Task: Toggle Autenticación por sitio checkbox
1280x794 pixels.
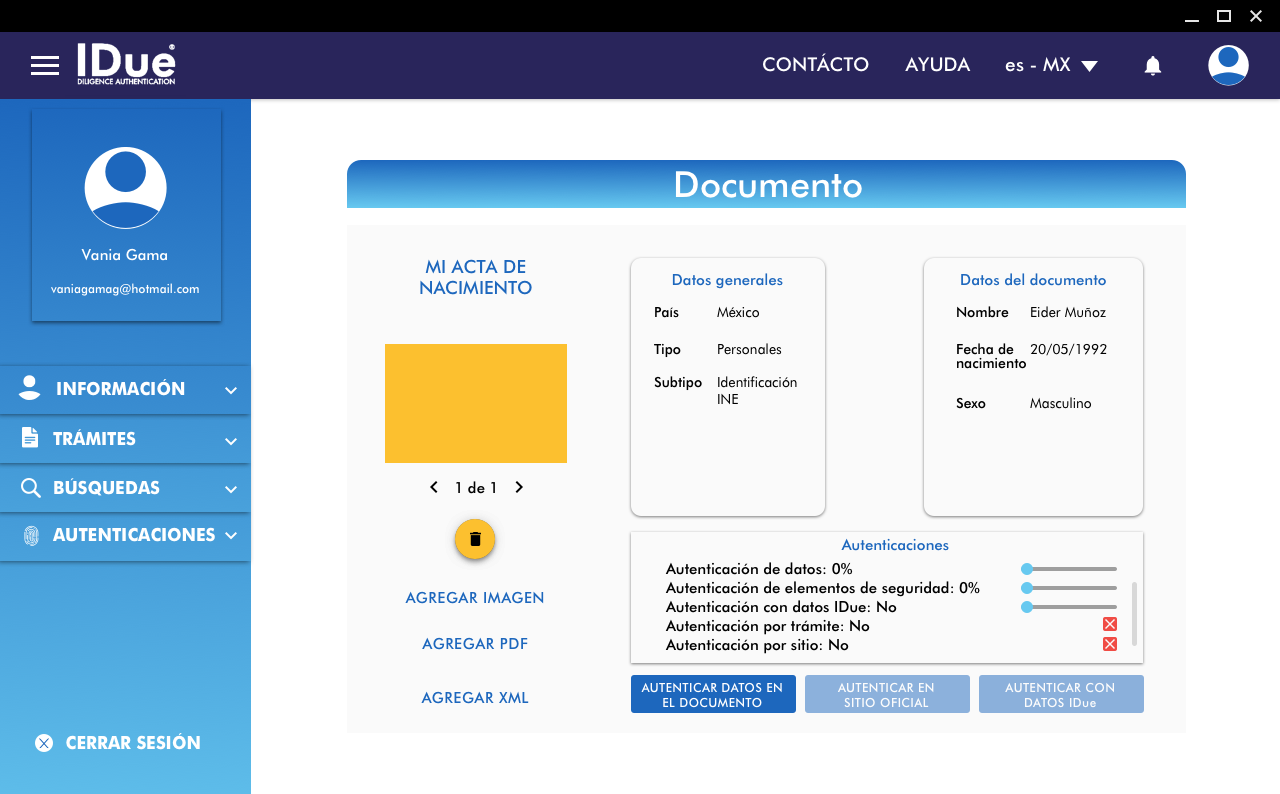Action: pyautogui.click(x=1109, y=644)
